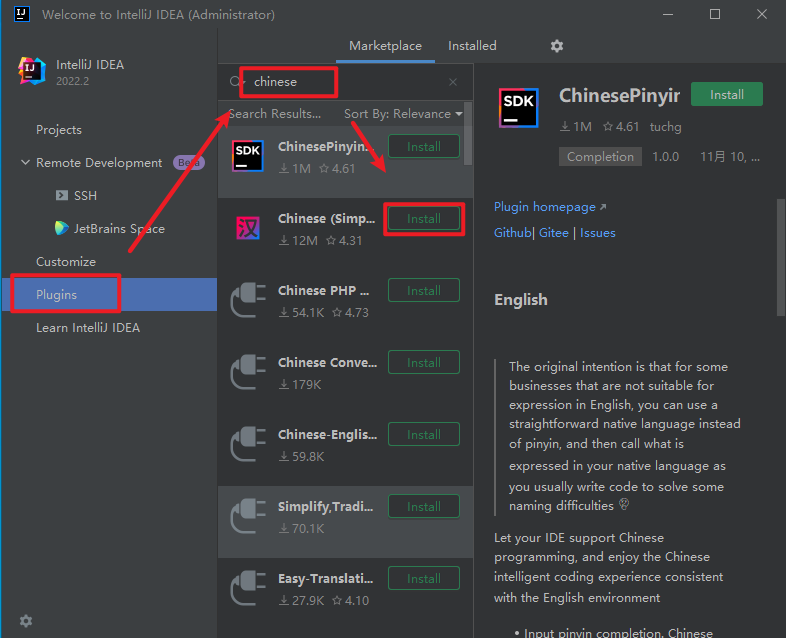
Task: Install the Simplify,Traditional plugin
Action: click(x=424, y=507)
